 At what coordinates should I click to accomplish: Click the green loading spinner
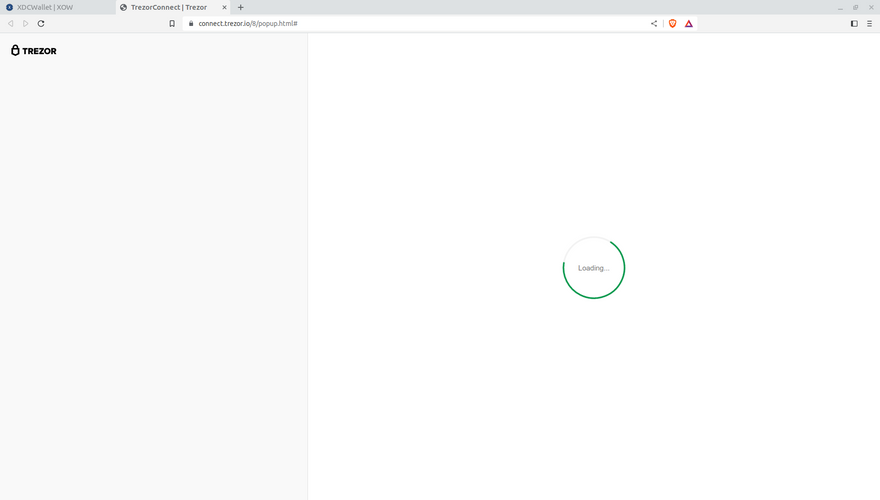pyautogui.click(x=594, y=268)
